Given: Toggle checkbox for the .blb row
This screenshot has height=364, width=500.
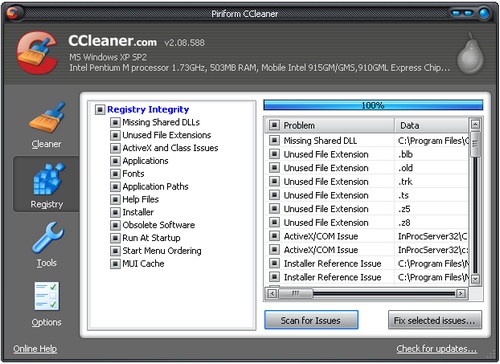Looking at the screenshot, I should (x=274, y=154).
